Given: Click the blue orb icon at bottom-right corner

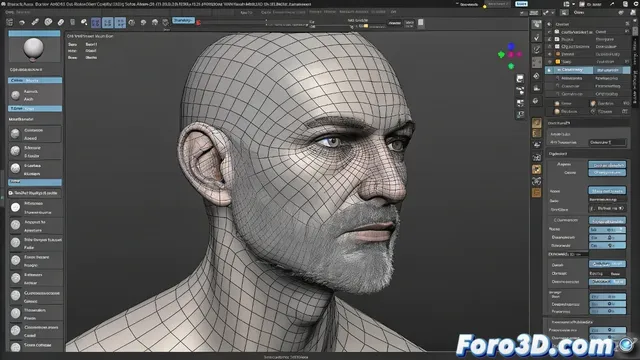Looking at the screenshot, I should (627, 344).
